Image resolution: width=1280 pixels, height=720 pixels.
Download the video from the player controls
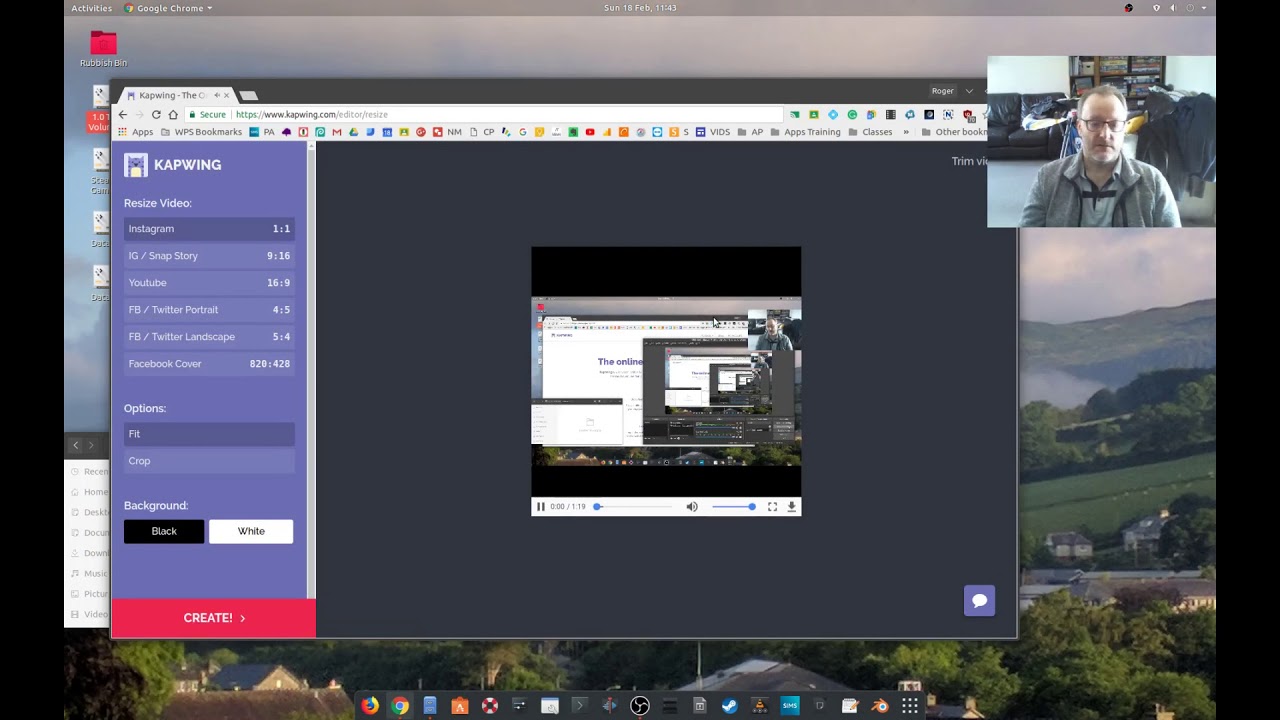792,507
